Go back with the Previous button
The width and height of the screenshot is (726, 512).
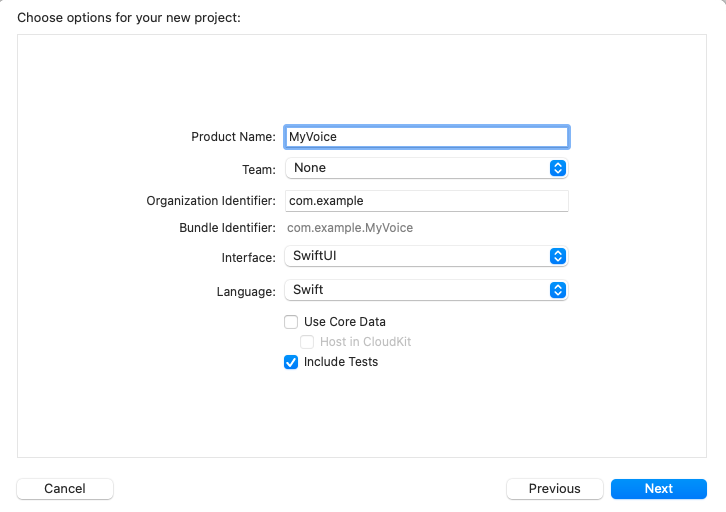tap(554, 489)
